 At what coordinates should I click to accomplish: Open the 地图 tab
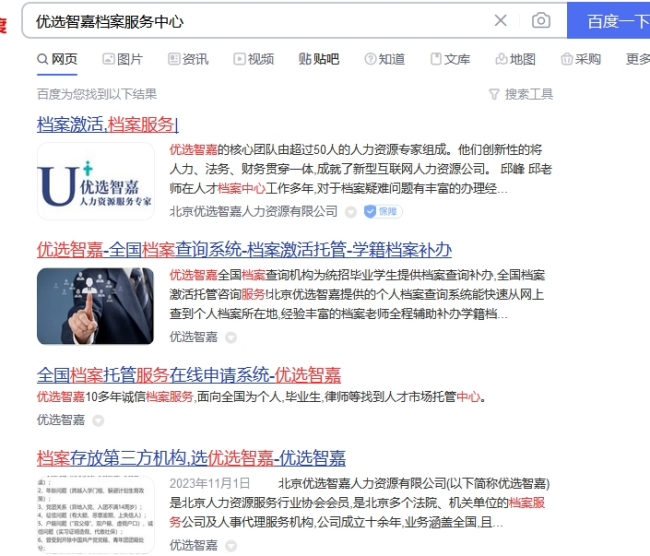[x=515, y=59]
